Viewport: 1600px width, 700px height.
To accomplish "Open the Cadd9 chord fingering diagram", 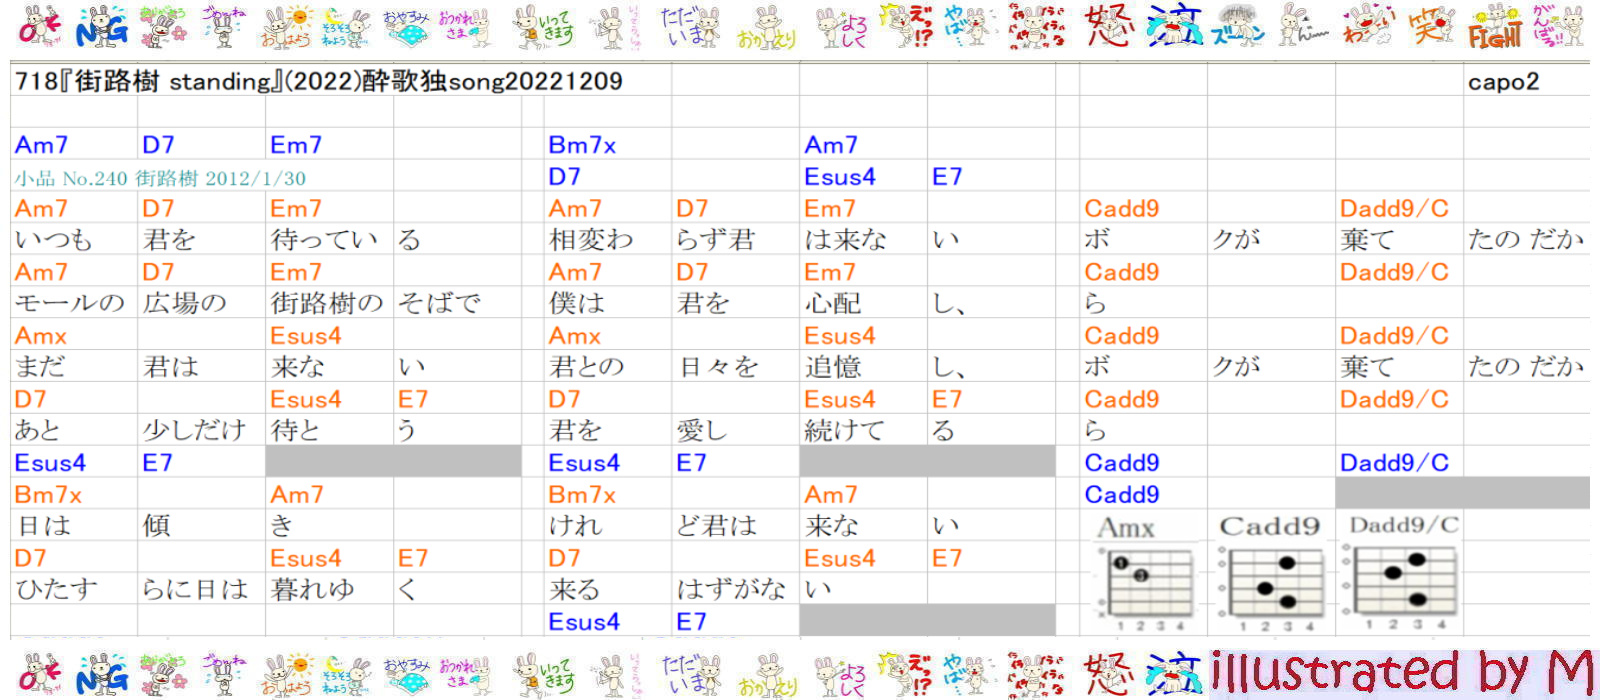I will click(x=1270, y=580).
